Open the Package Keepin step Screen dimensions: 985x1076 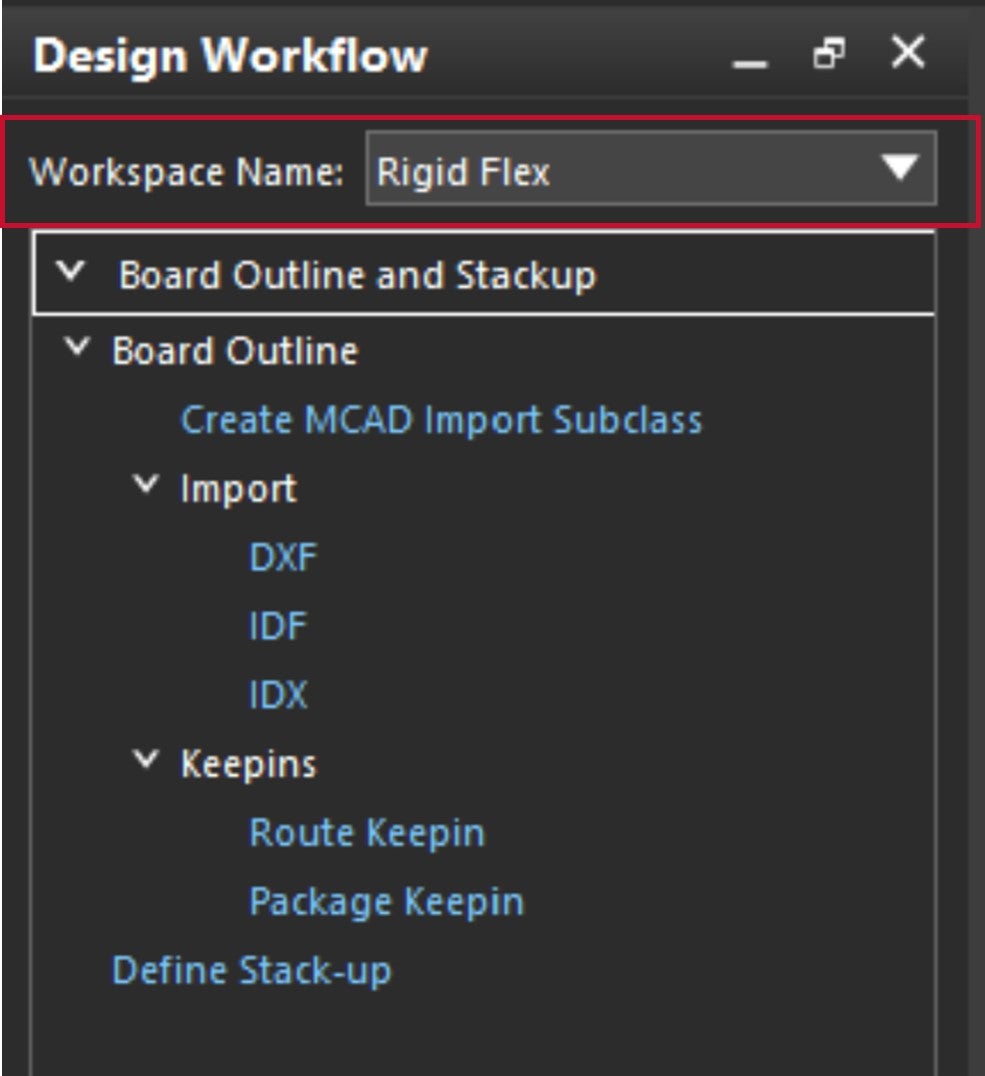[386, 901]
